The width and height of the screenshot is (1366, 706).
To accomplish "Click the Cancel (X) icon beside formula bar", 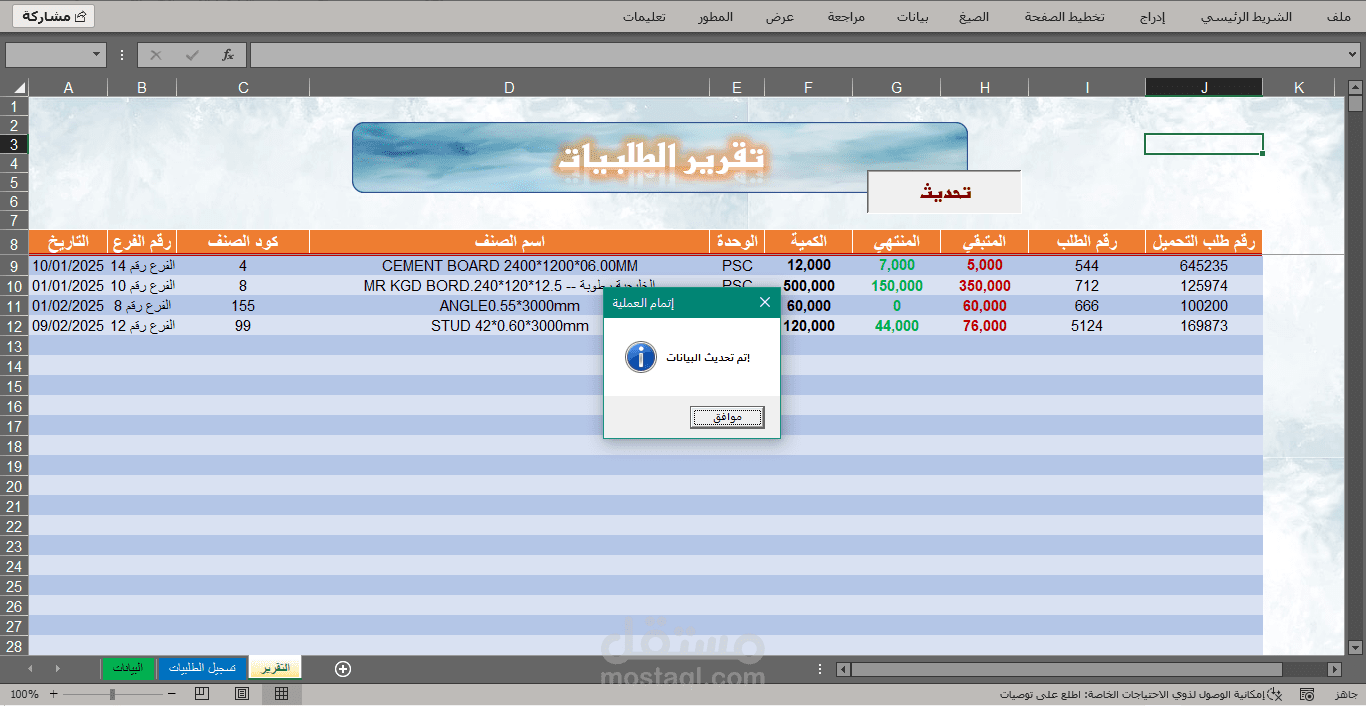I will tap(155, 55).
